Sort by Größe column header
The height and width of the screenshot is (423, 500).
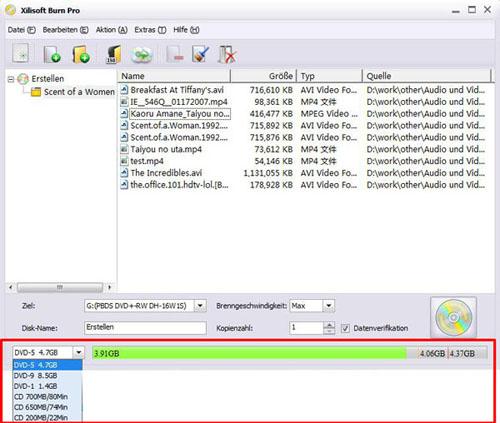pyautogui.click(x=263, y=76)
